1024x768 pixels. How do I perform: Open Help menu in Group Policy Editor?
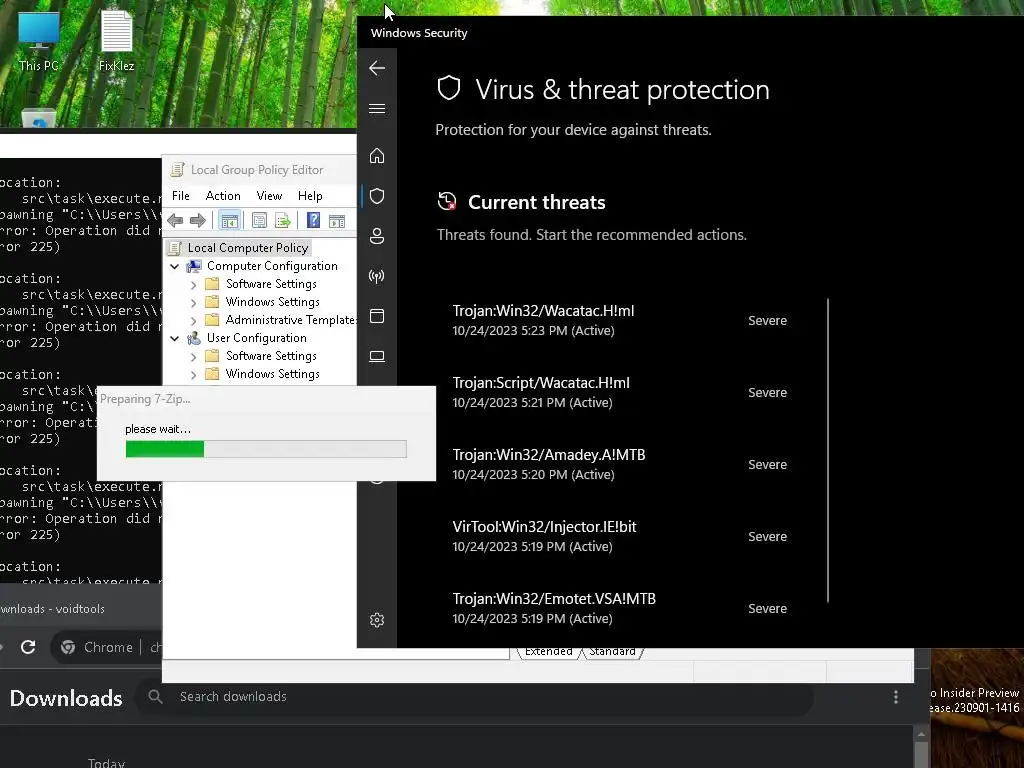[310, 196]
